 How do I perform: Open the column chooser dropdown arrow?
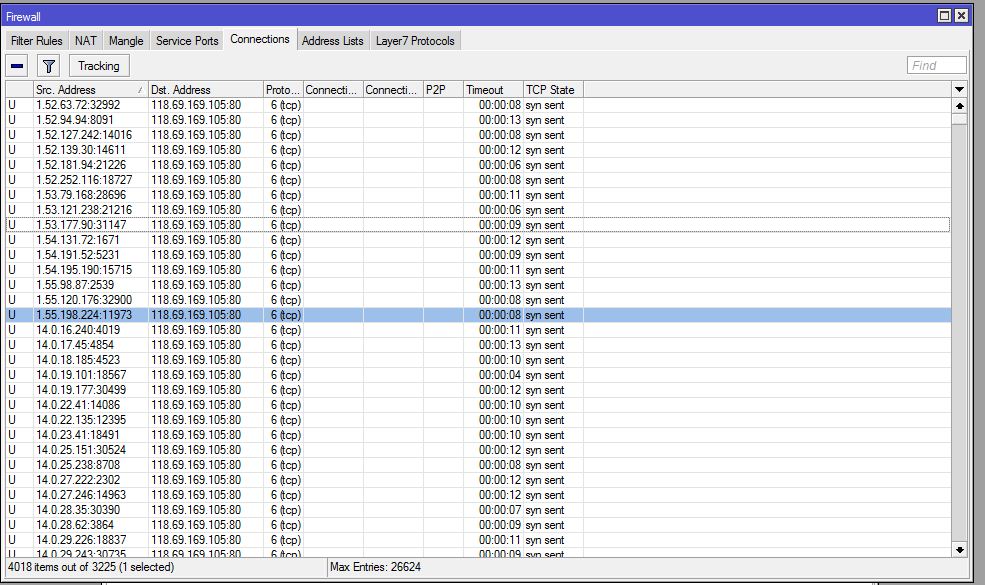(959, 89)
